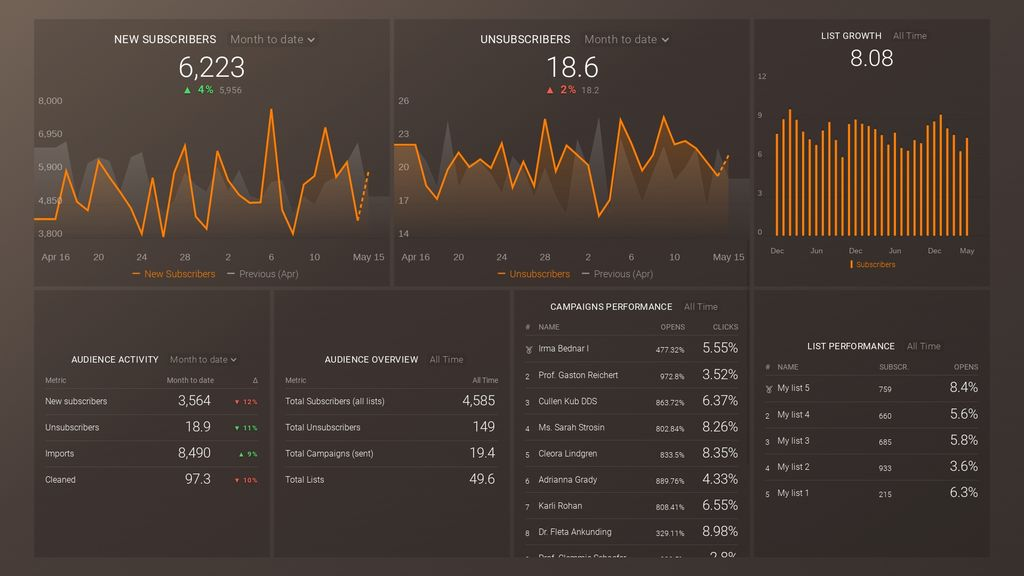Toggle Previous (Apr) legend in New Subscribers chart

[x=263, y=274]
